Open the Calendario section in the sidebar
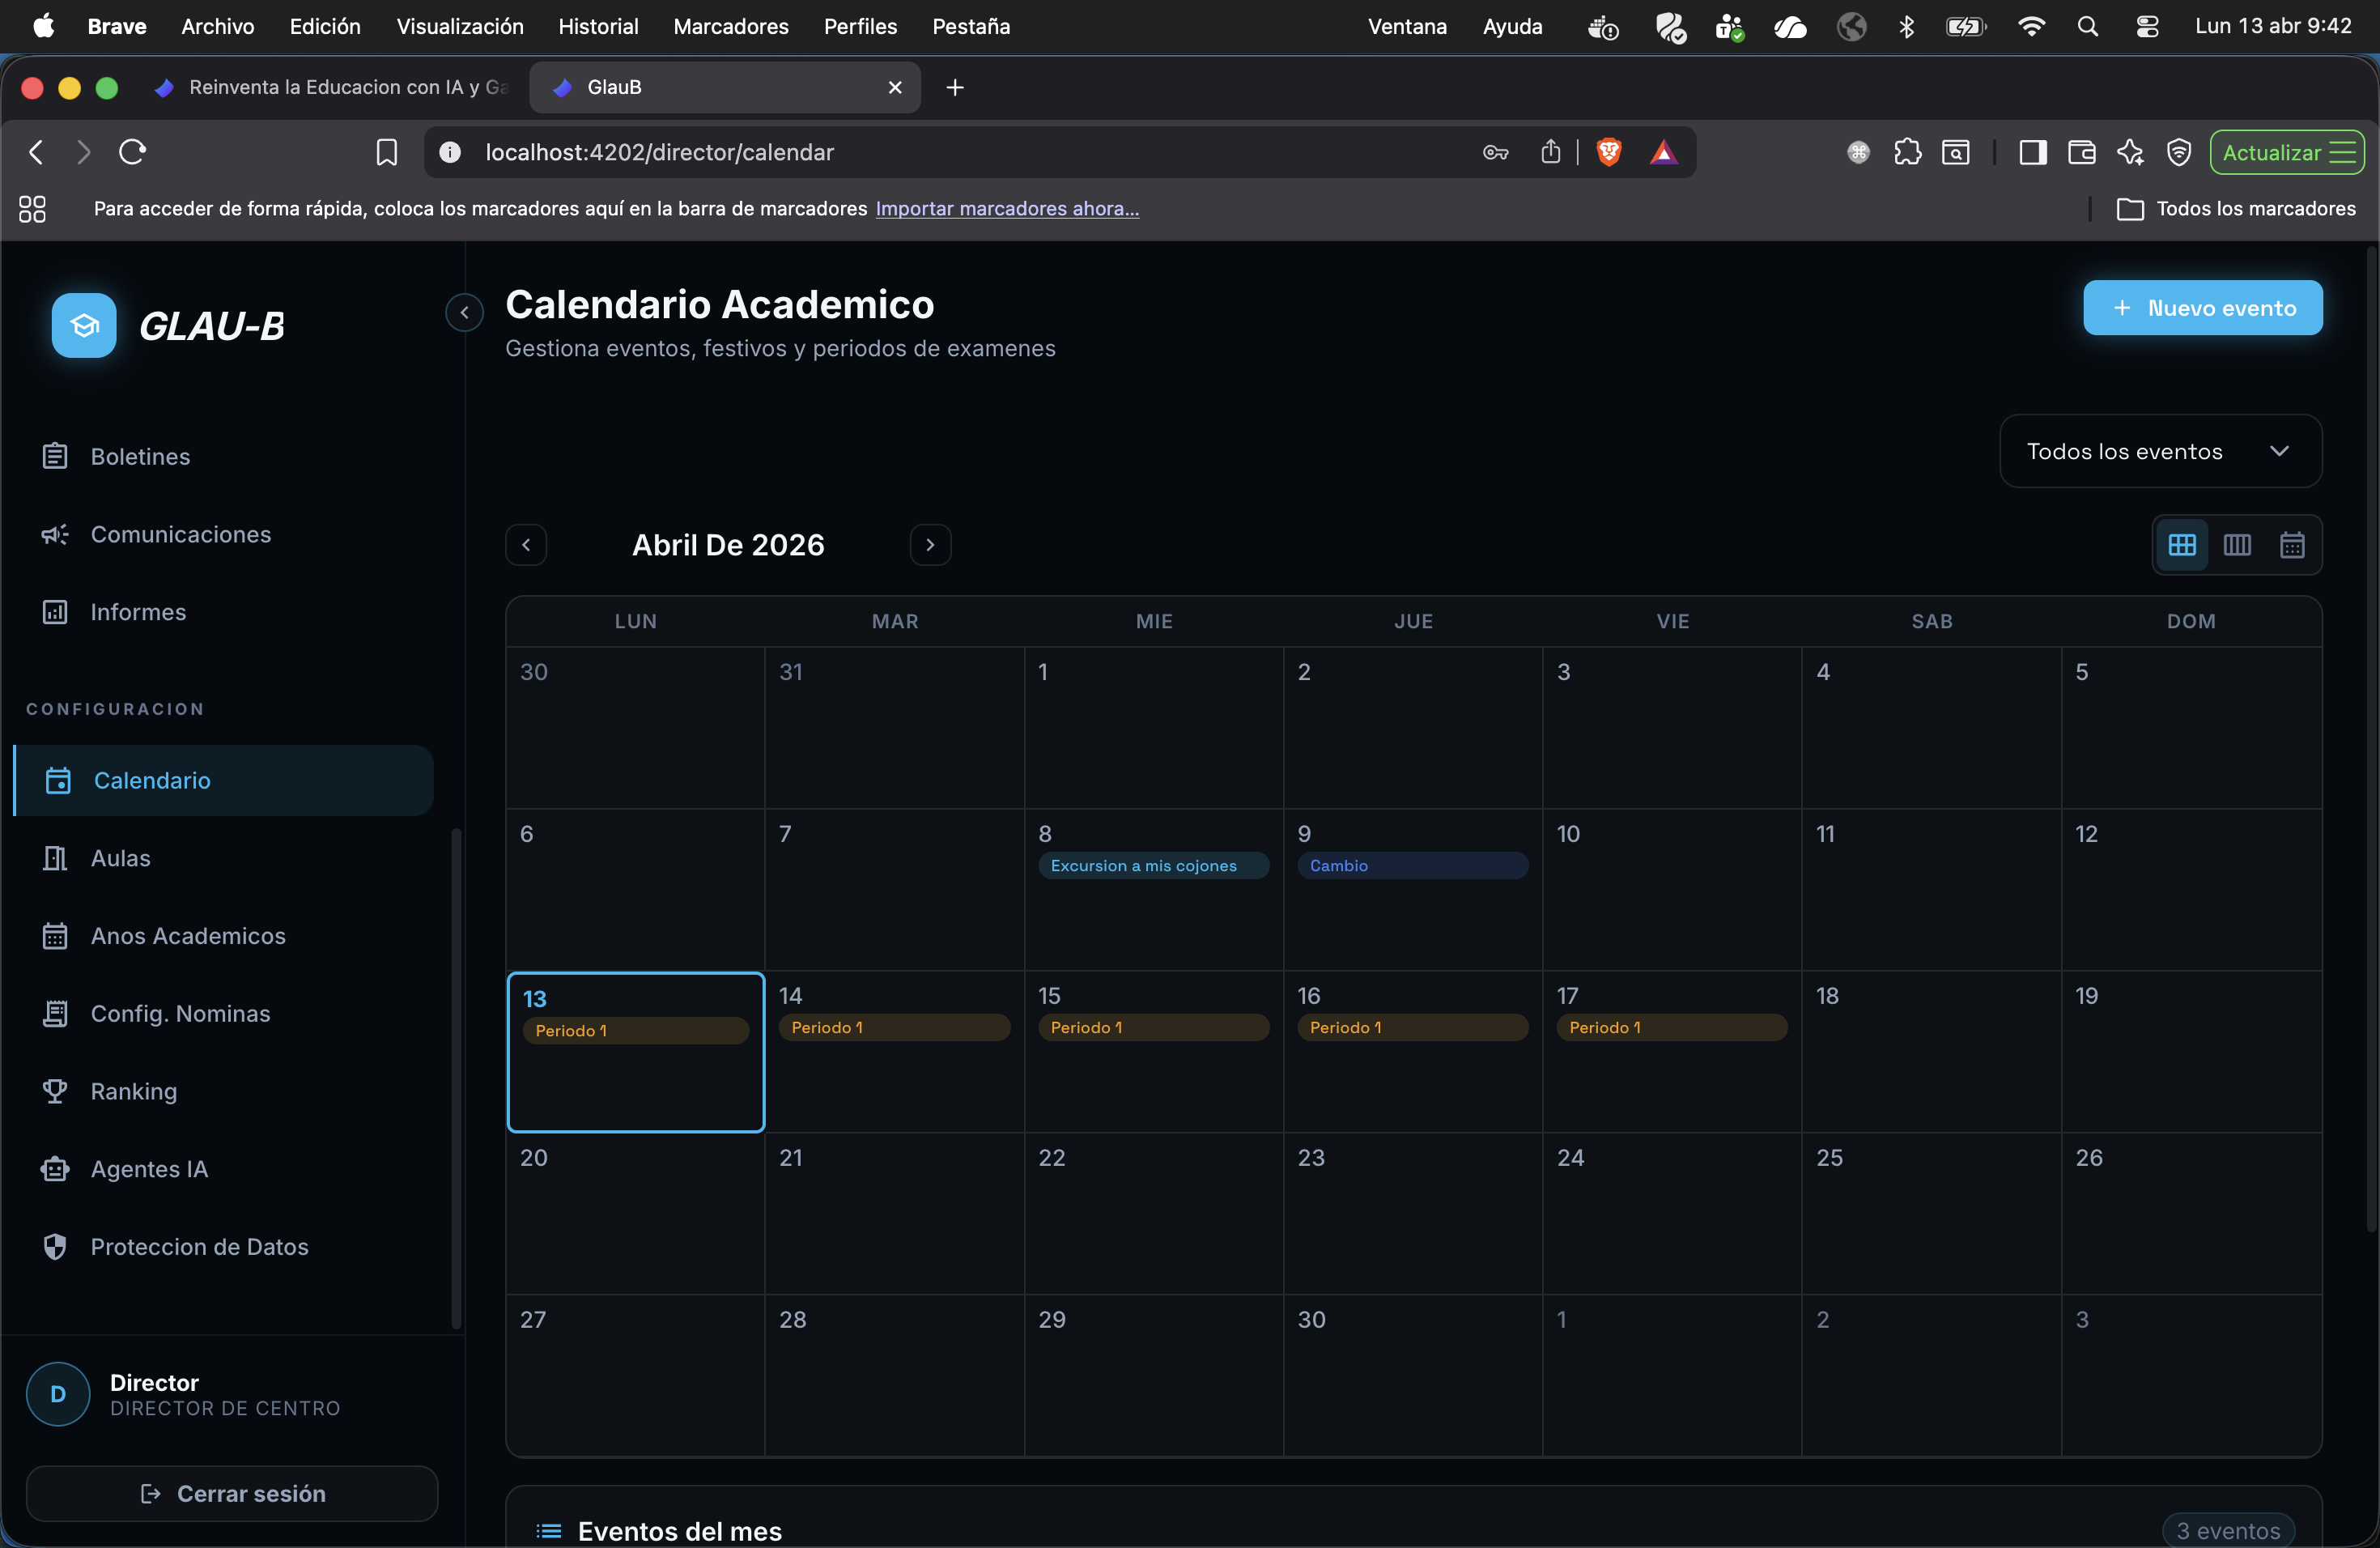Viewport: 2380px width, 1548px height. (151, 781)
